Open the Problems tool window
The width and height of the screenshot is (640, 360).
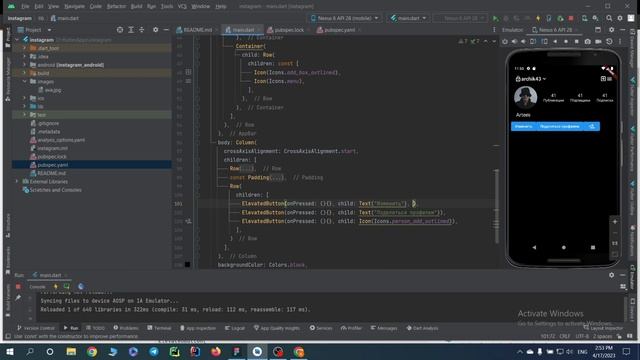click(126, 328)
